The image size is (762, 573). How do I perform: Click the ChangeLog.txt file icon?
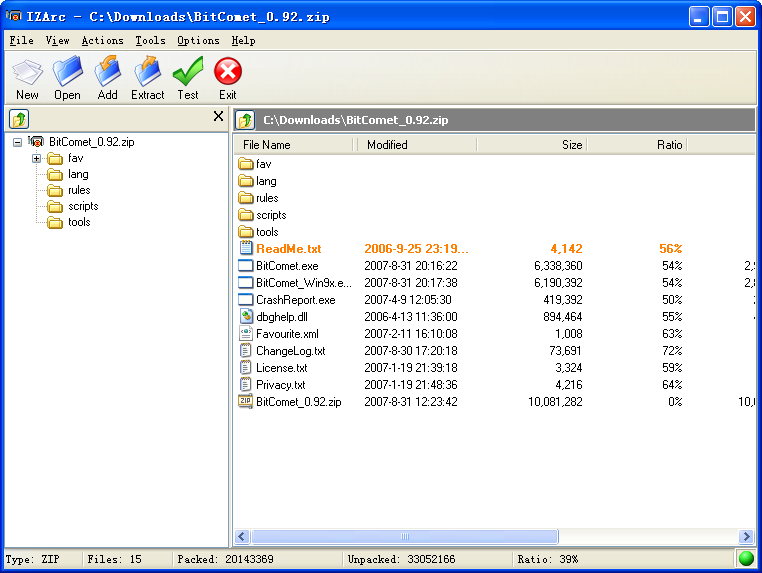tap(246, 350)
